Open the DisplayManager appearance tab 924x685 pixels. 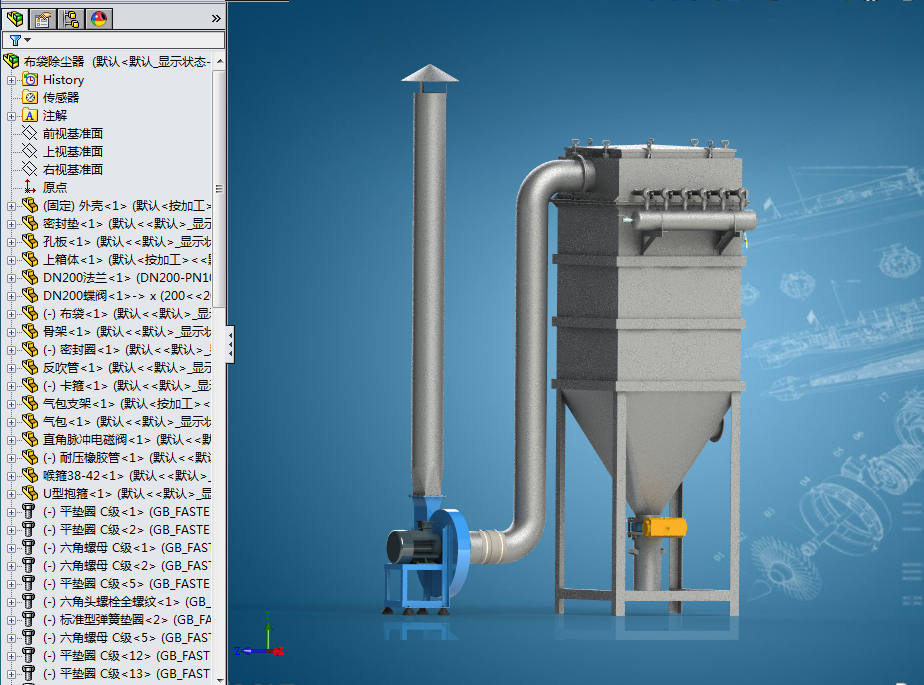99,19
